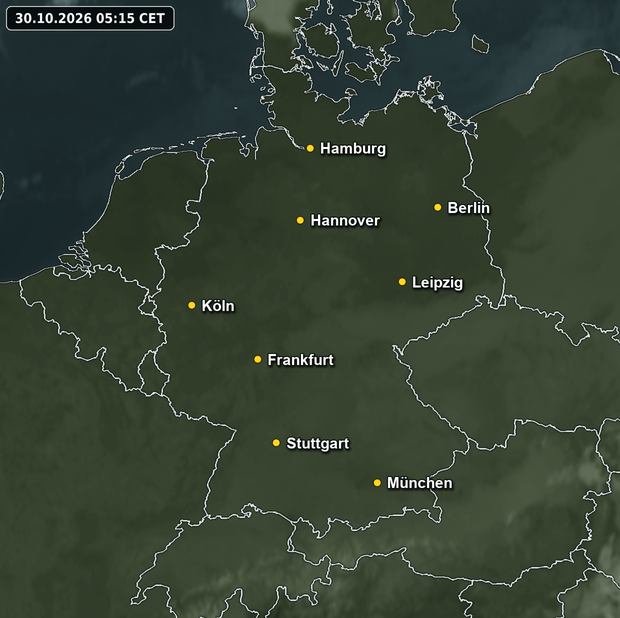Click the Berlin city marker dot
Viewport: 620px width, 618px height.
coord(437,207)
